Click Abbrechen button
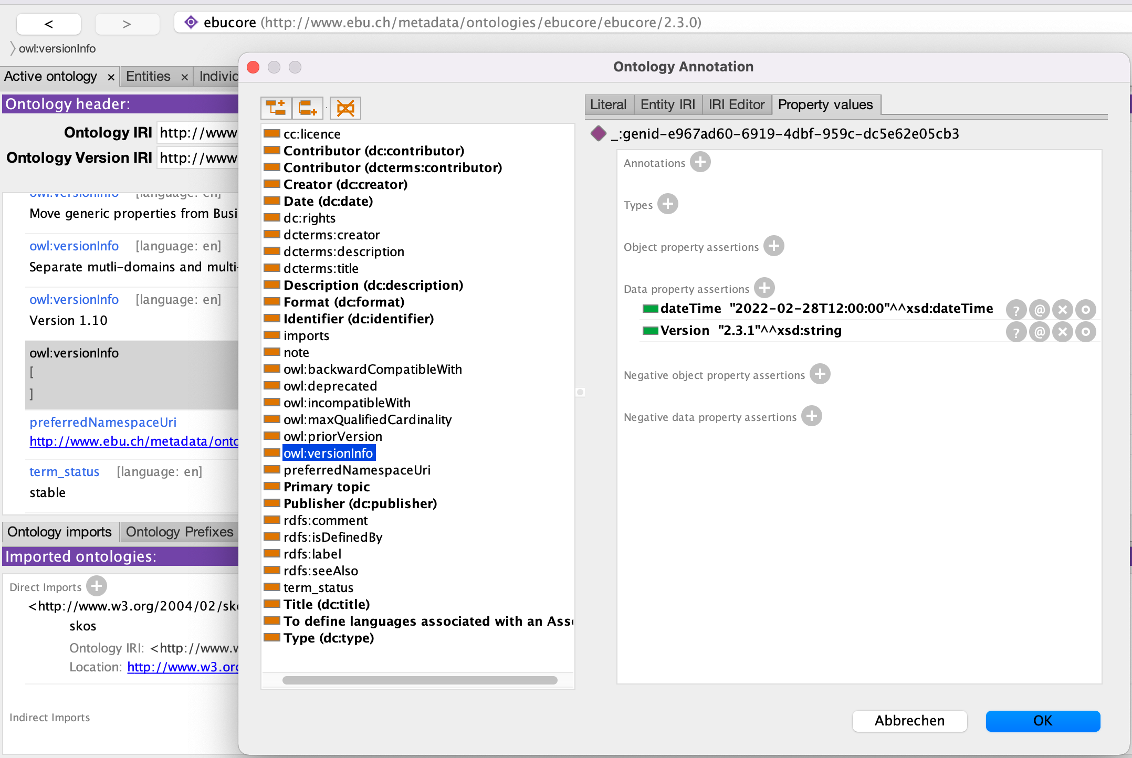The height and width of the screenshot is (758, 1132). point(910,720)
